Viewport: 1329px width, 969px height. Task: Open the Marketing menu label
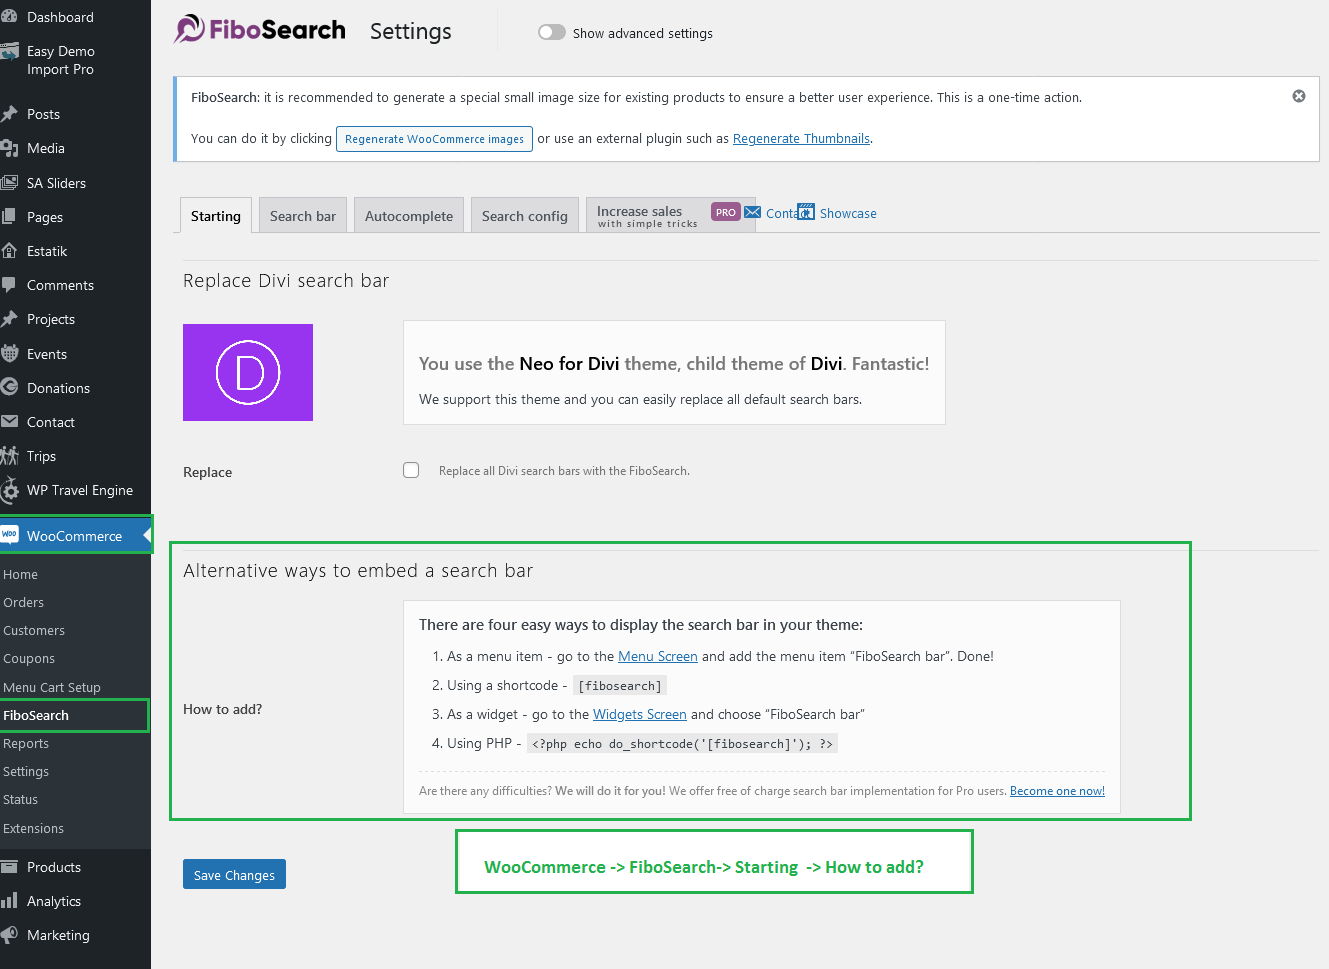tap(58, 935)
